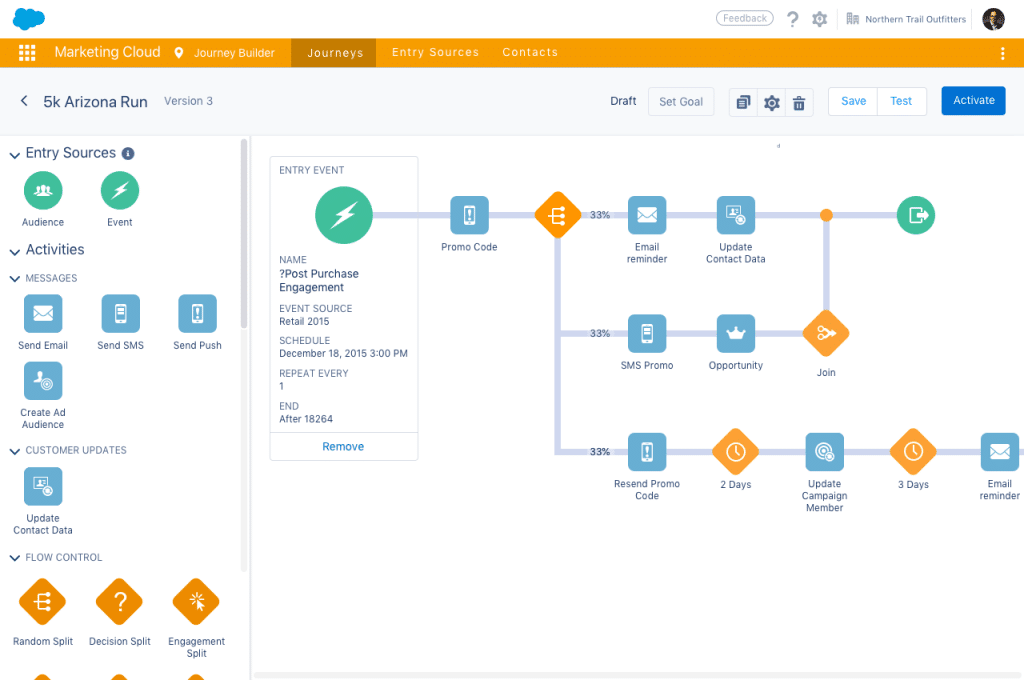Image resolution: width=1024 pixels, height=680 pixels.
Task: Click the orange junction dot on top path
Action: [826, 215]
